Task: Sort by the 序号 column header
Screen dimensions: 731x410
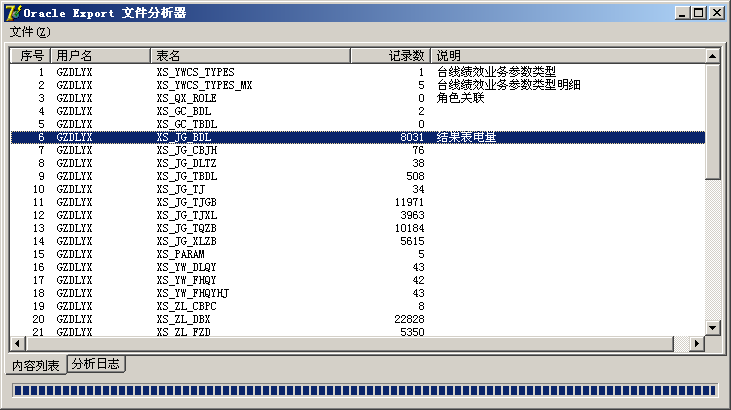Action: coord(31,56)
